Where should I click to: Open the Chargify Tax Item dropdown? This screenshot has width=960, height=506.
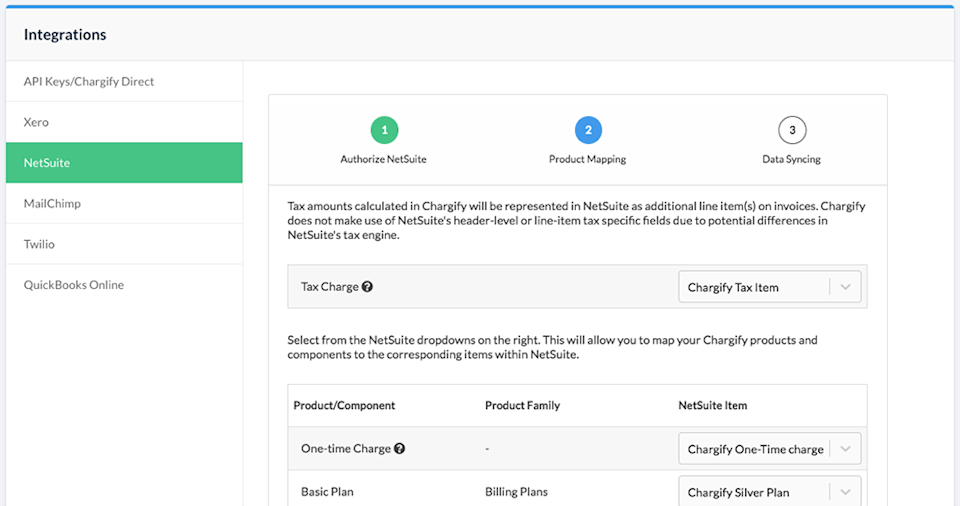770,287
